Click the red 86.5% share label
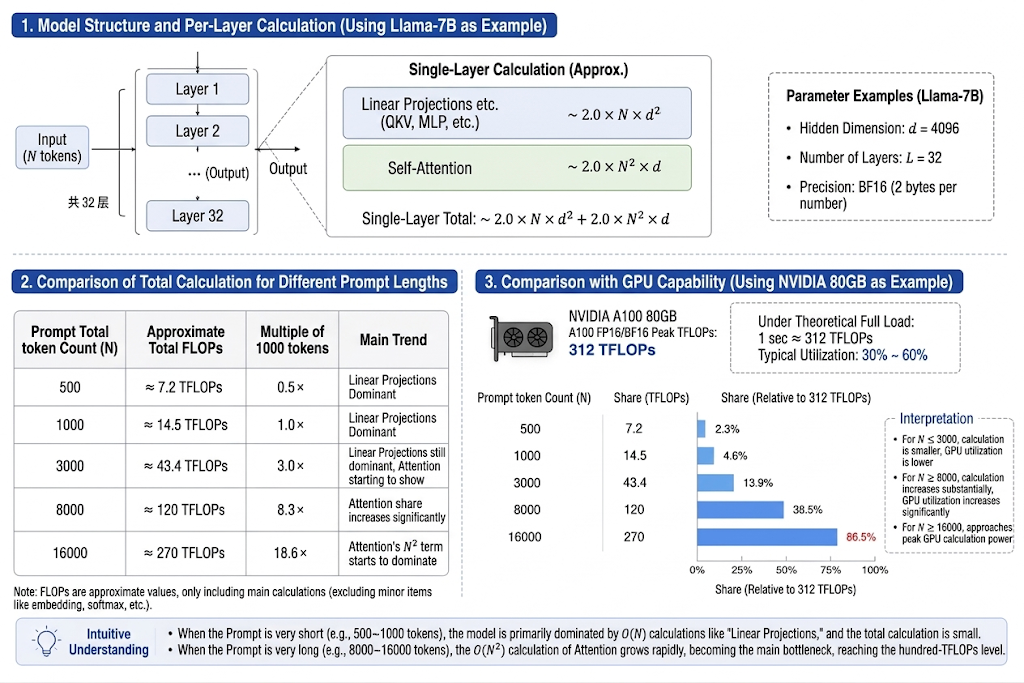Viewport: 1024px width, 683px height. coord(861,537)
